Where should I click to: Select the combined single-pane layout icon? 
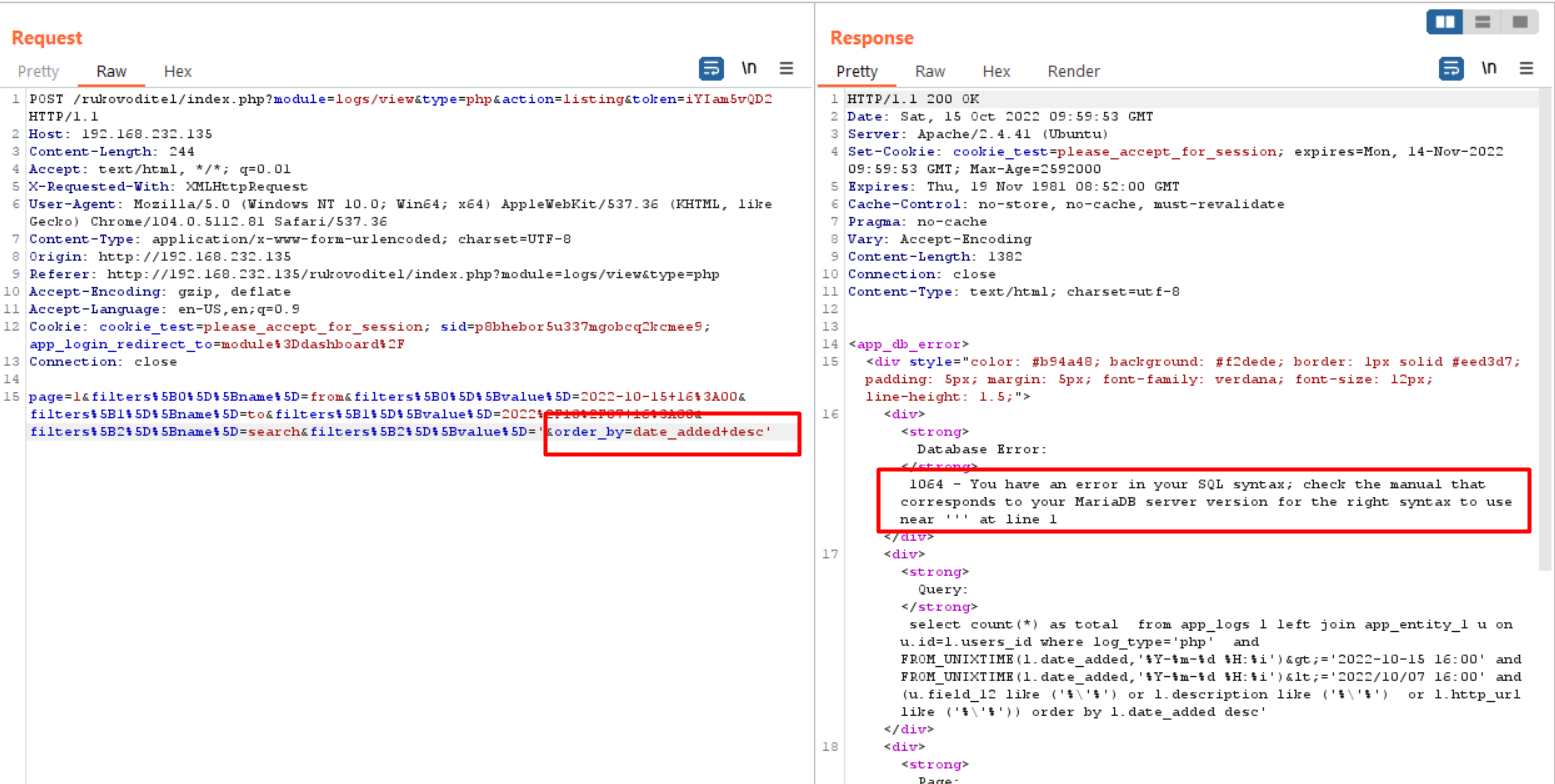pos(1520,21)
